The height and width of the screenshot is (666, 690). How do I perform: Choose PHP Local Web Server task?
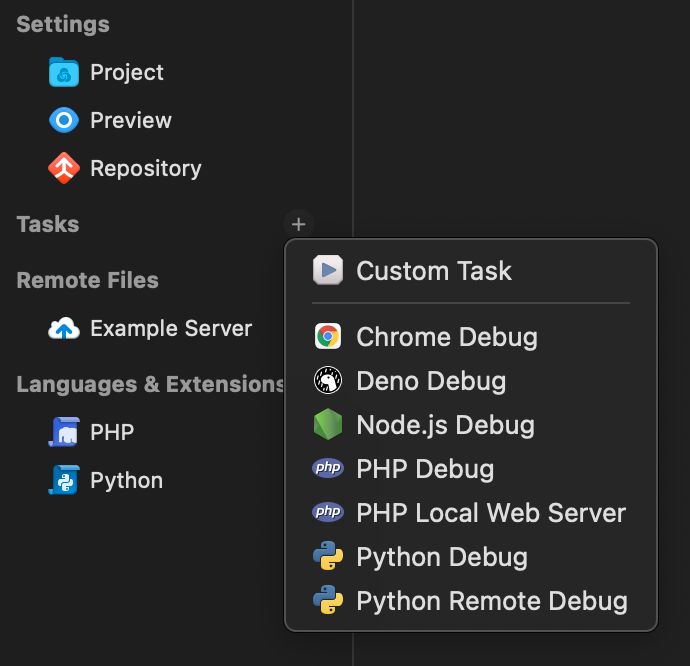[x=490, y=513]
